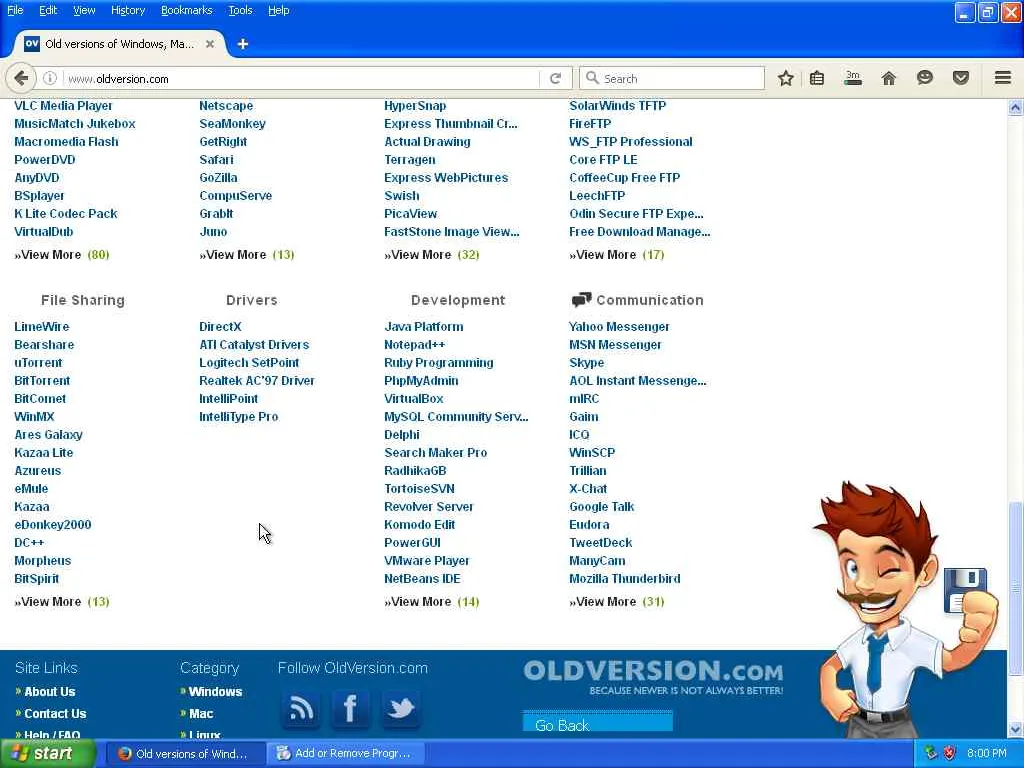Open the Bookmarks menu
Screen dimensions: 1024x768
tap(187, 10)
